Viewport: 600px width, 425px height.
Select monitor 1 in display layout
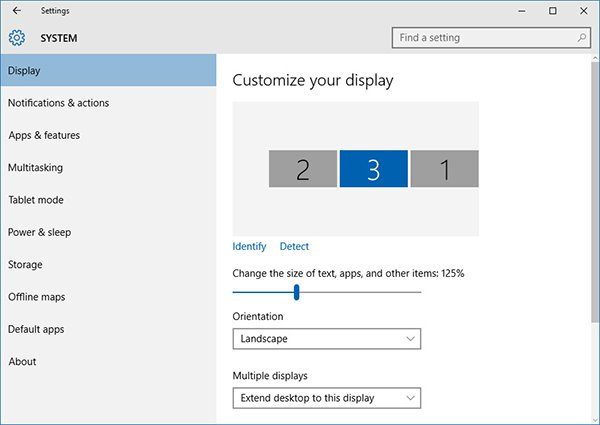tap(444, 169)
